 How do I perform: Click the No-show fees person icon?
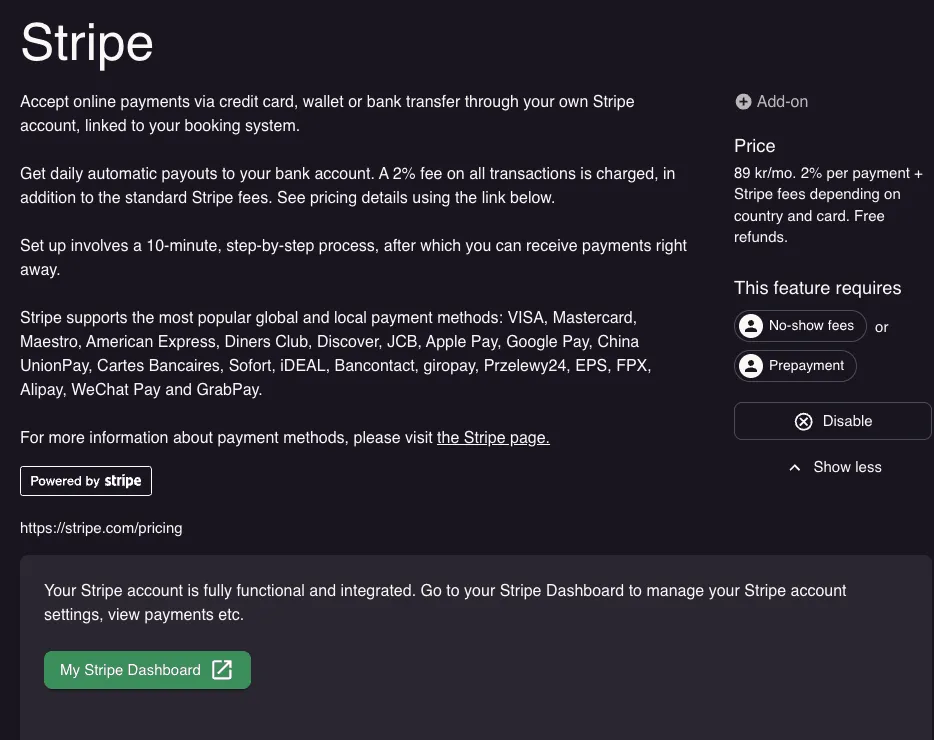pyautogui.click(x=751, y=326)
